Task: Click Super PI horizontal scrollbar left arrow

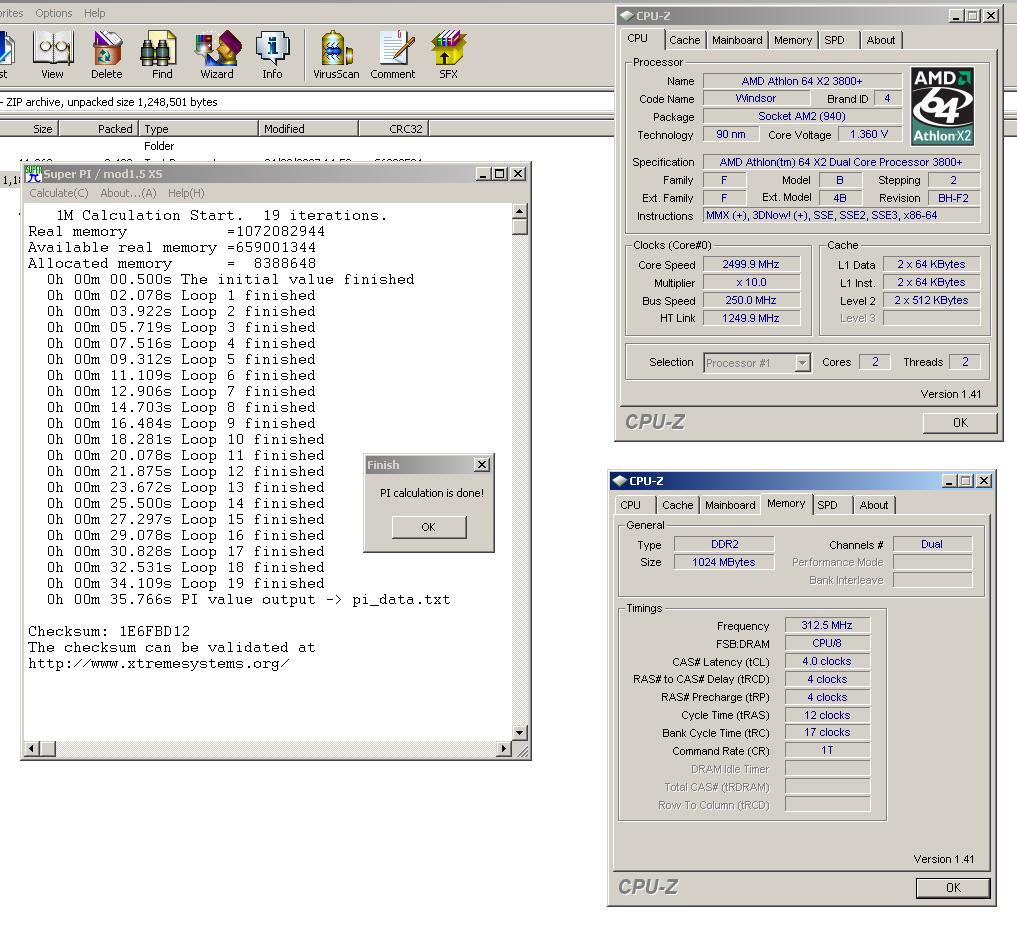Action: pyautogui.click(x=31, y=749)
